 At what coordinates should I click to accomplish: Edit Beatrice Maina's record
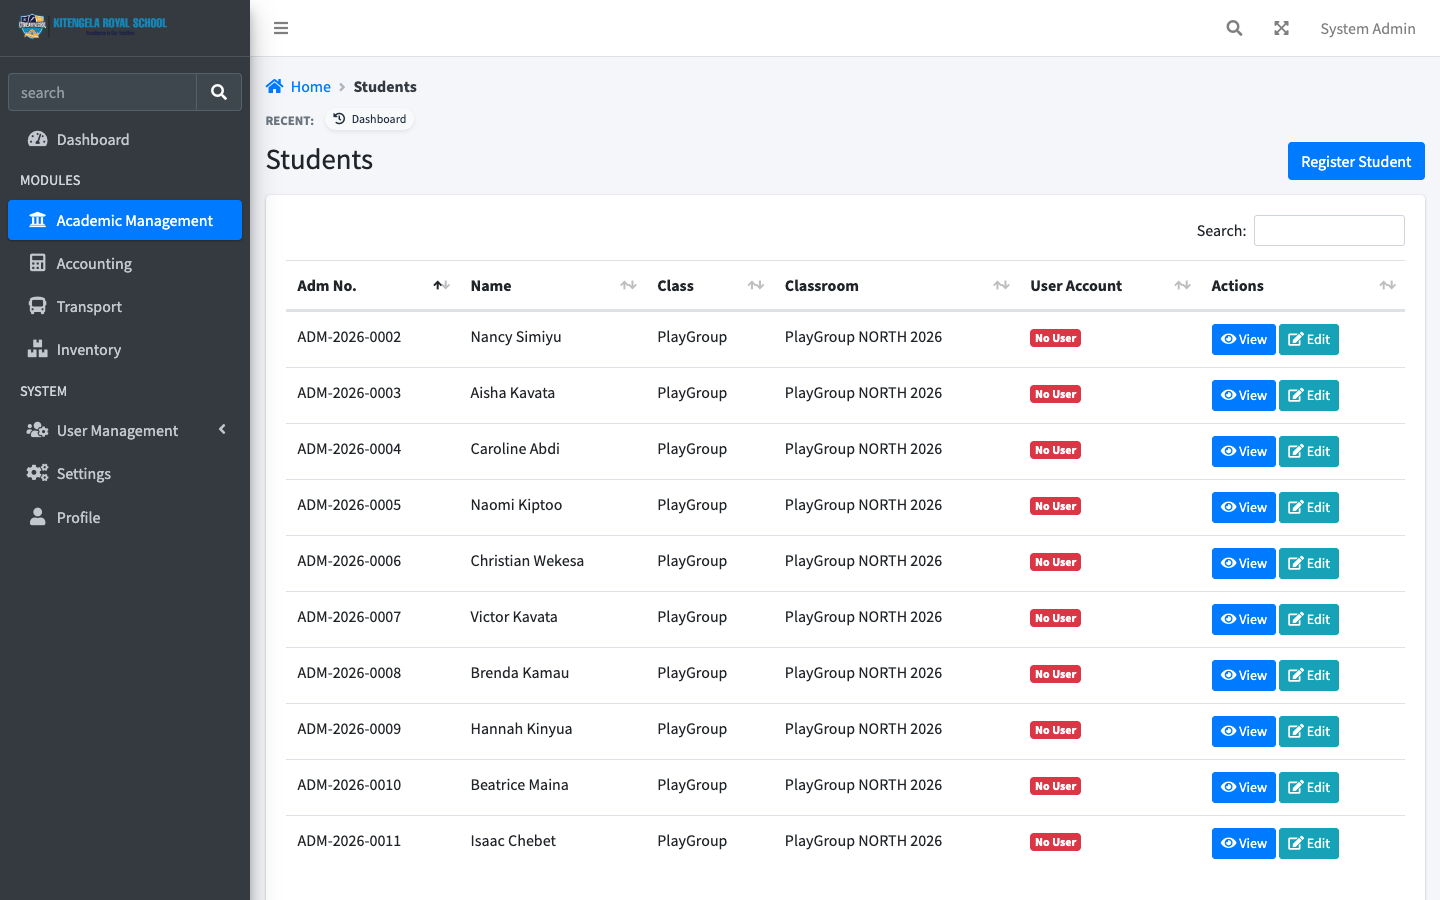1308,787
